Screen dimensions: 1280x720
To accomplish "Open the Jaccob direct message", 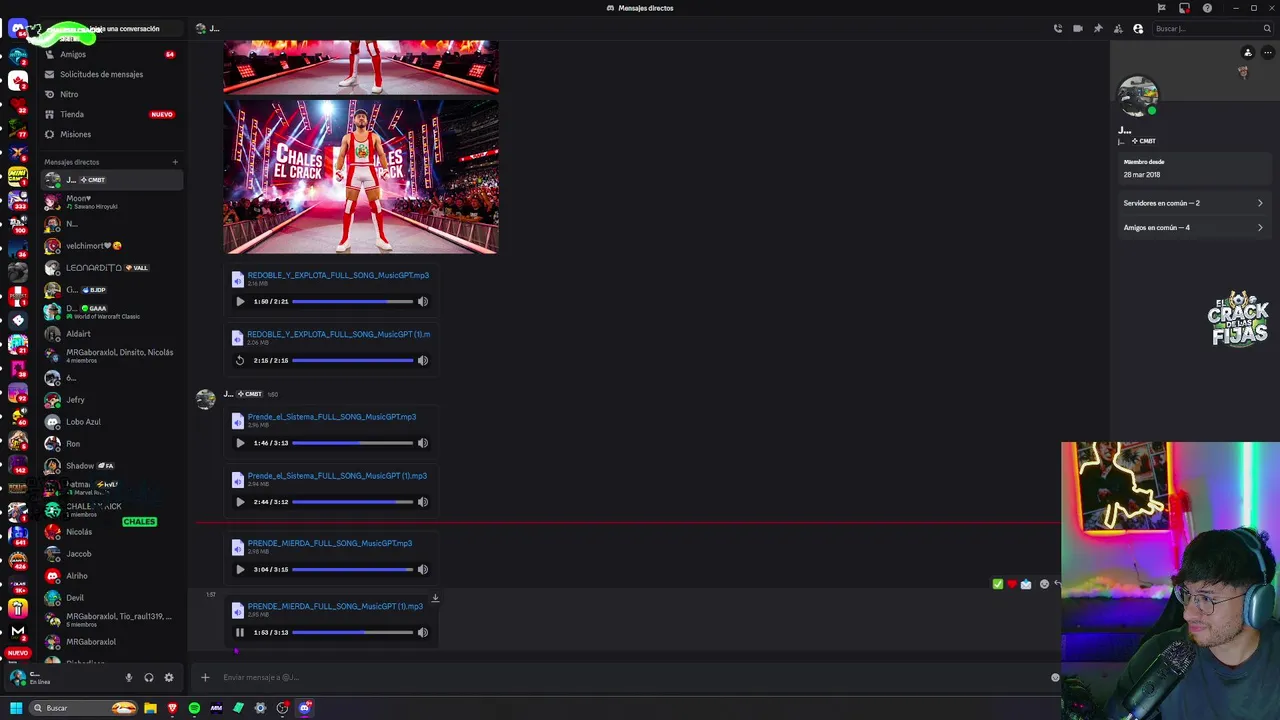I will tap(110, 554).
